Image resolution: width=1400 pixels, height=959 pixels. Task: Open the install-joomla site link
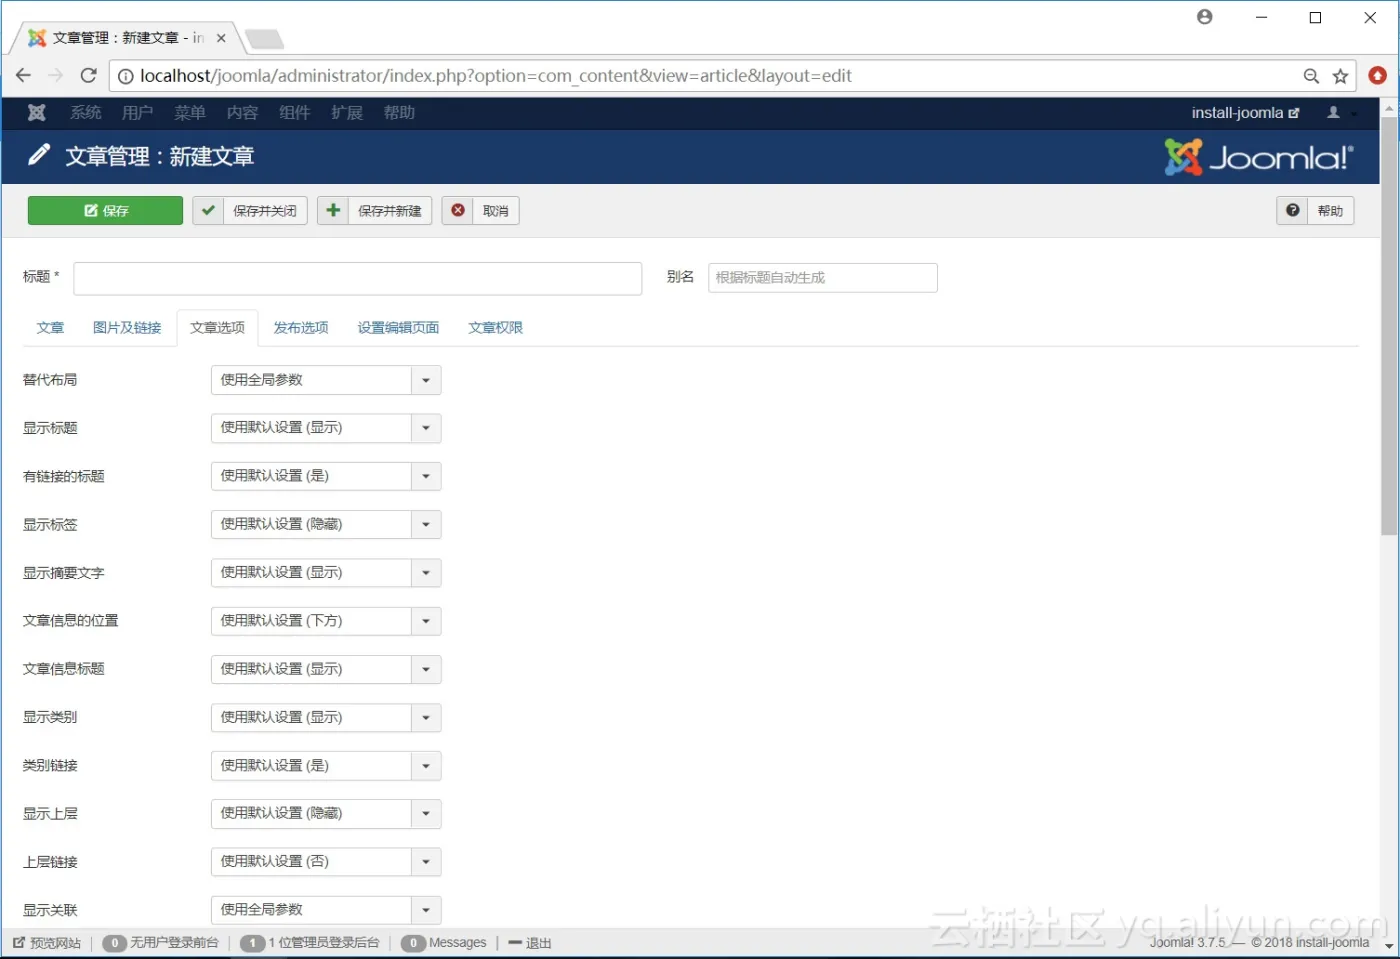[x=1245, y=113]
